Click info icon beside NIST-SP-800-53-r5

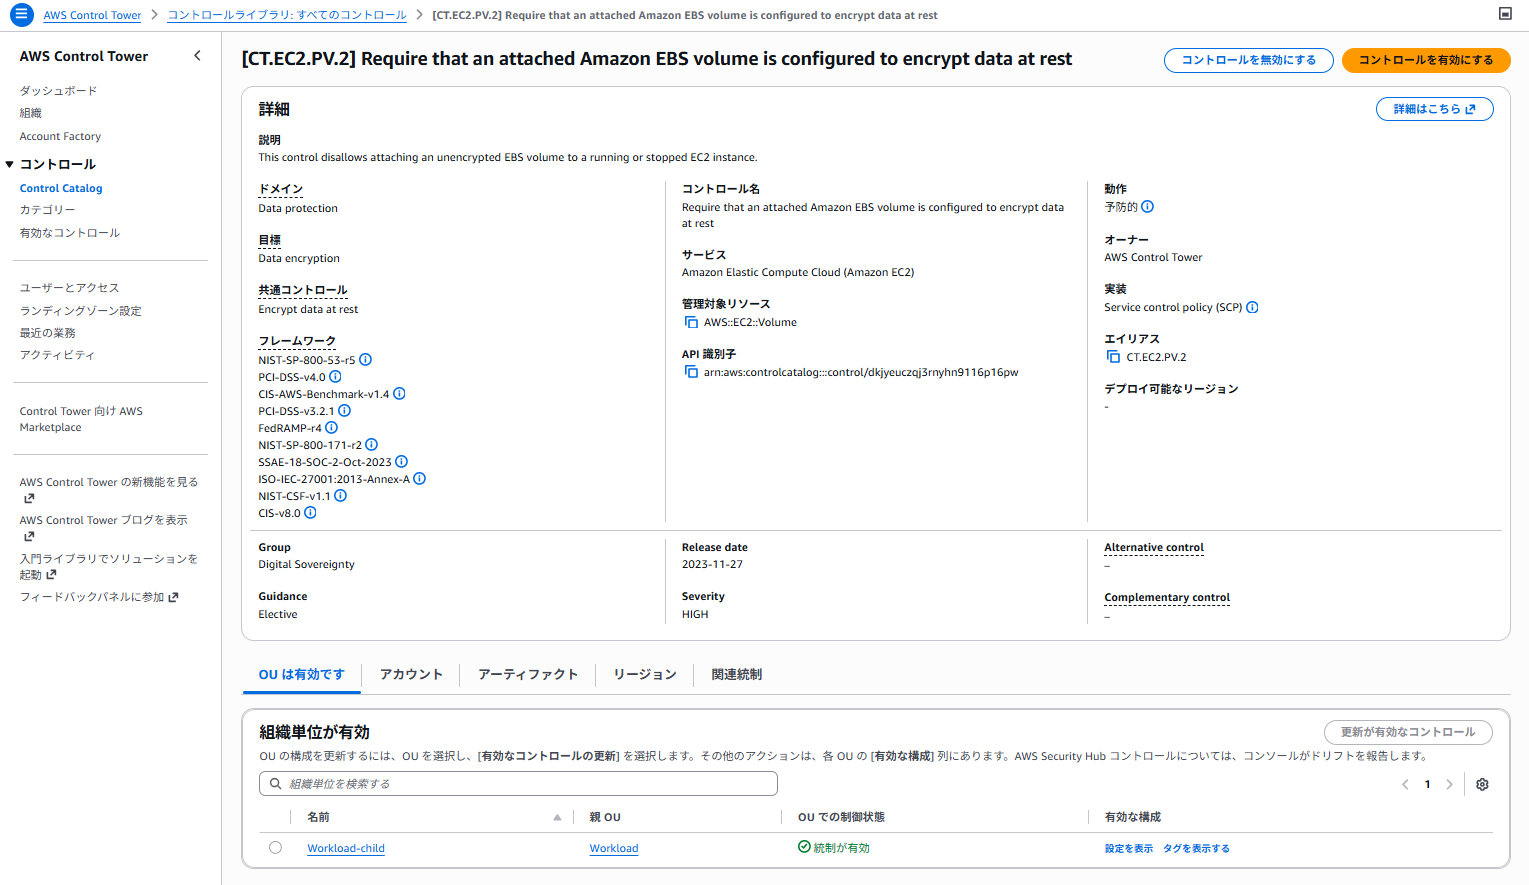[365, 360]
